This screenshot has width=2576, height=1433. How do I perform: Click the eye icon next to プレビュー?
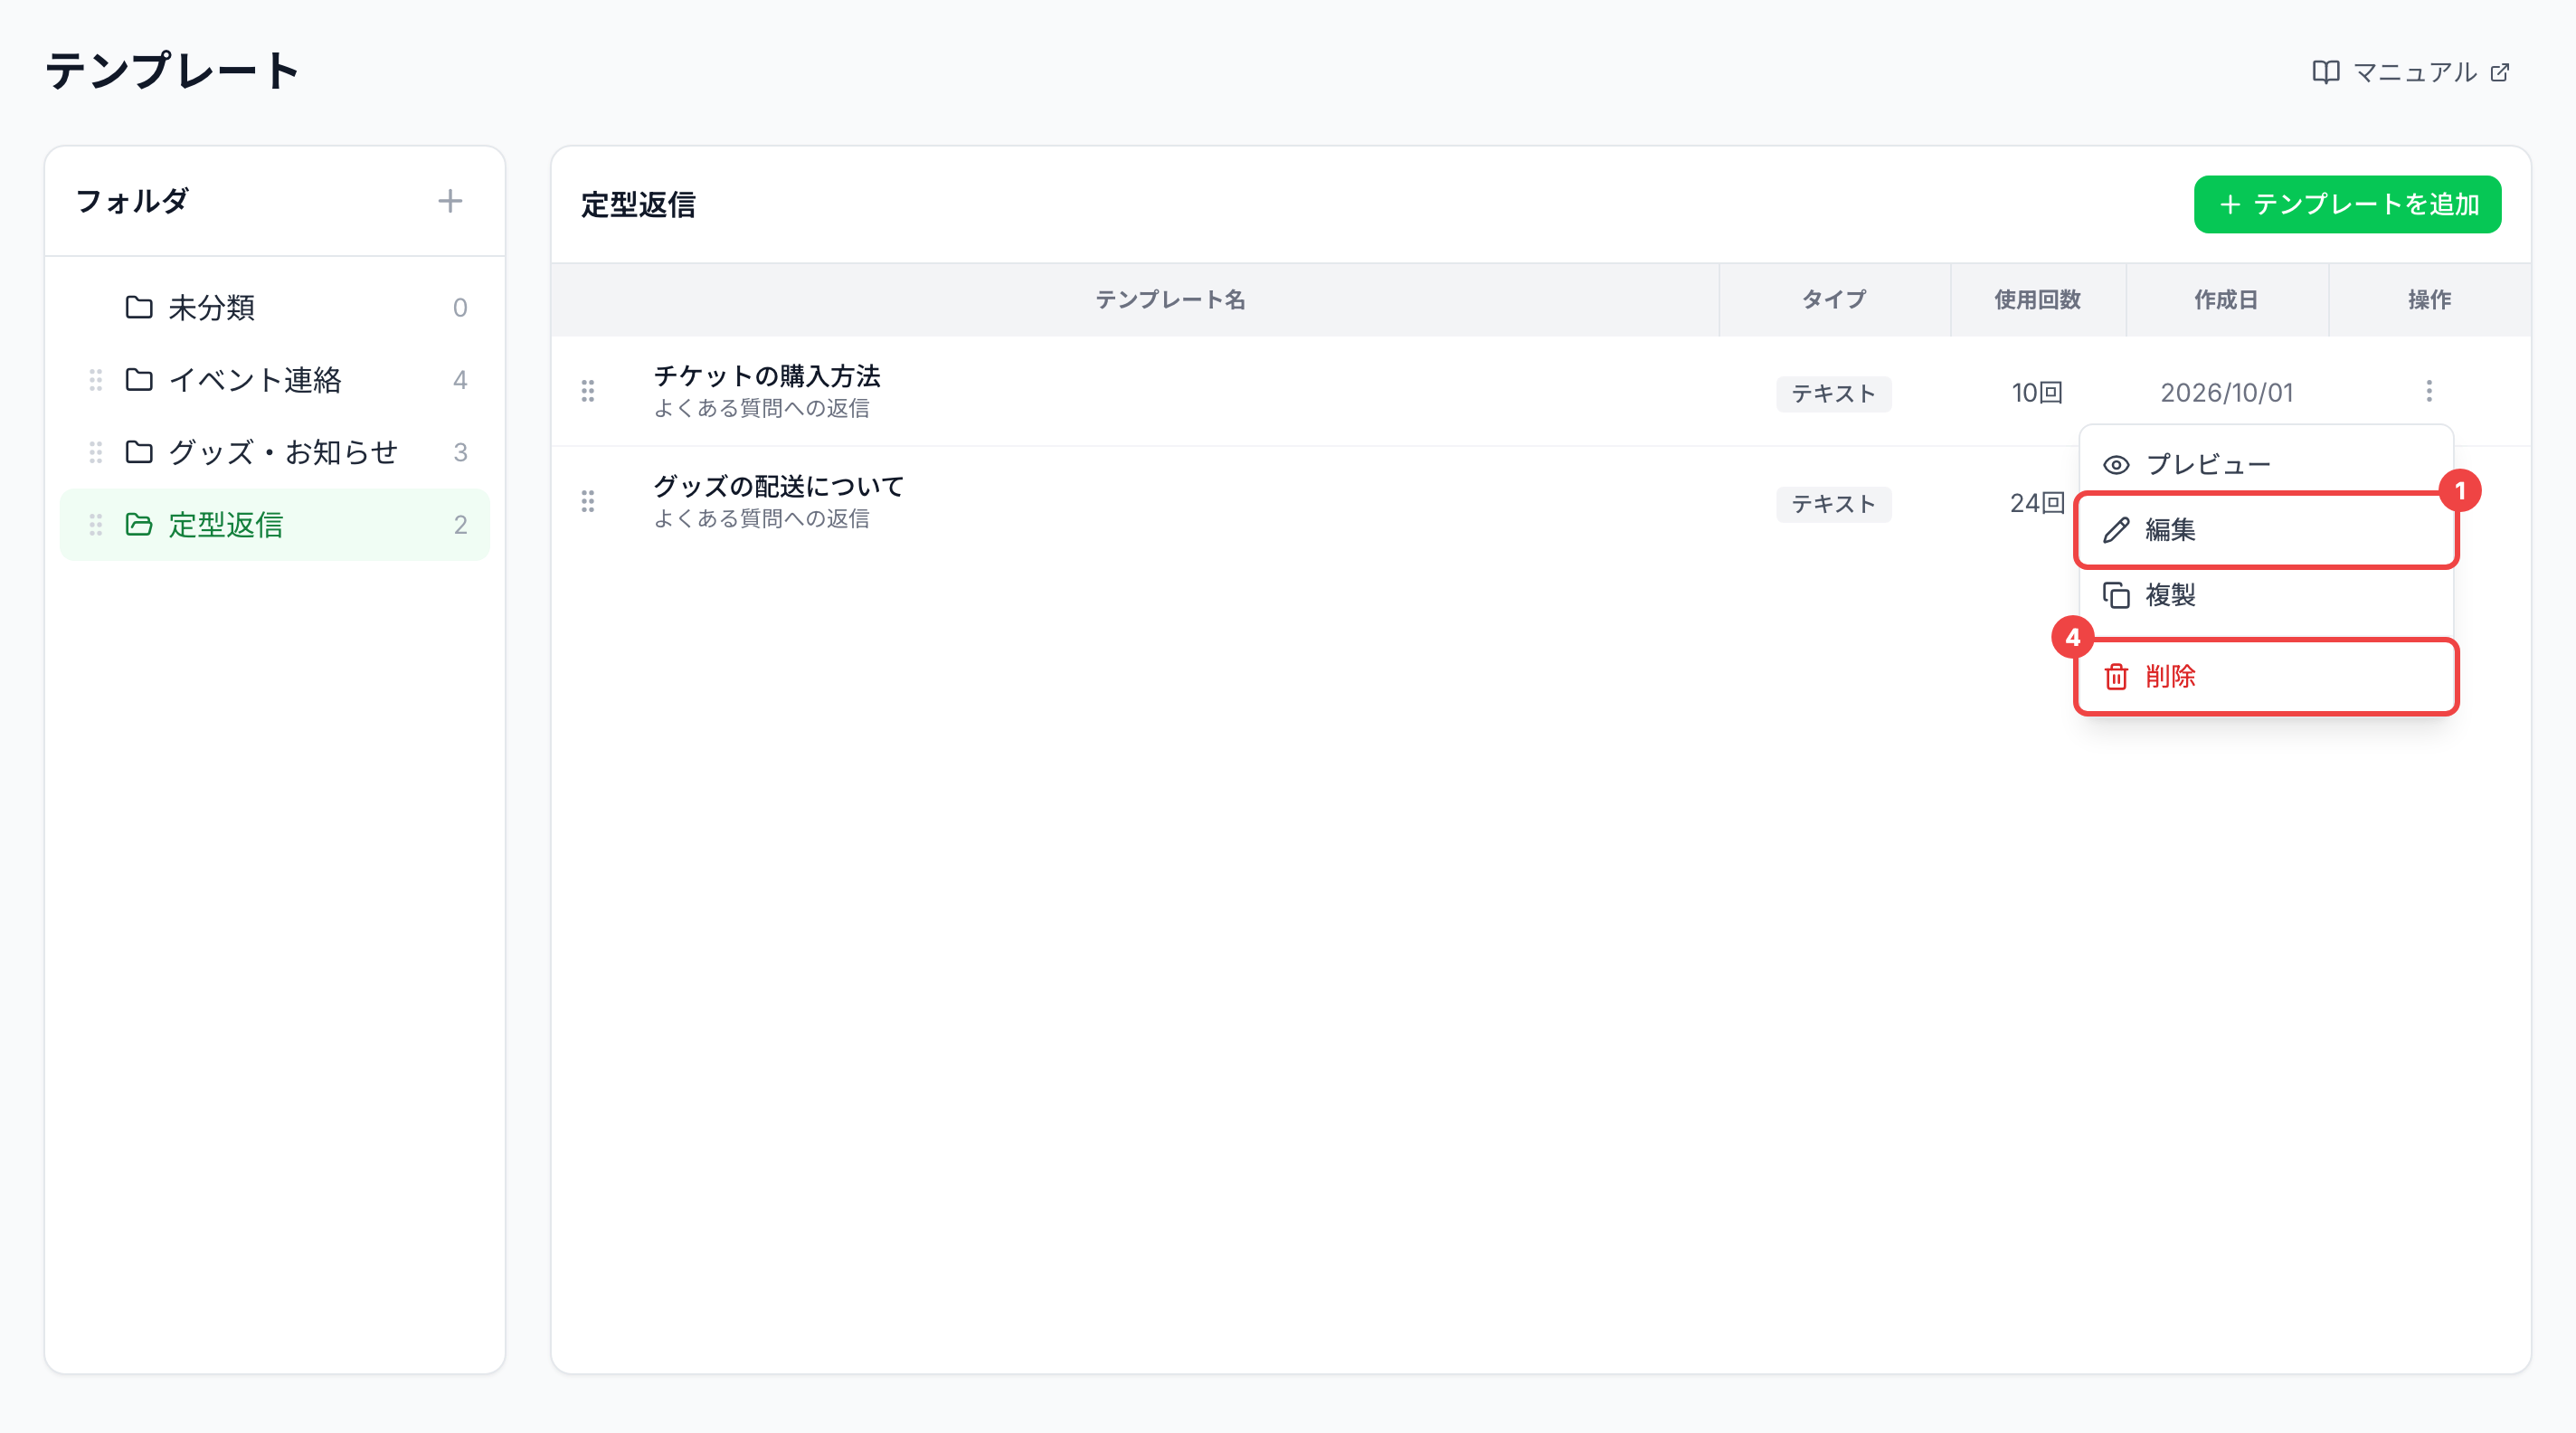pyautogui.click(x=2116, y=465)
